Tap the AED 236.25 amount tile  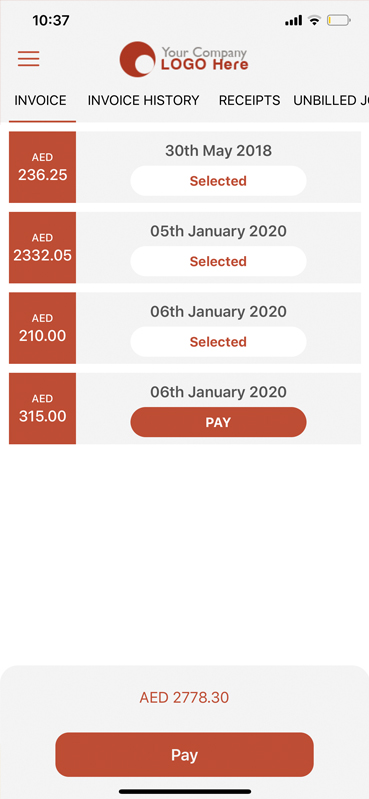pyautogui.click(x=42, y=167)
